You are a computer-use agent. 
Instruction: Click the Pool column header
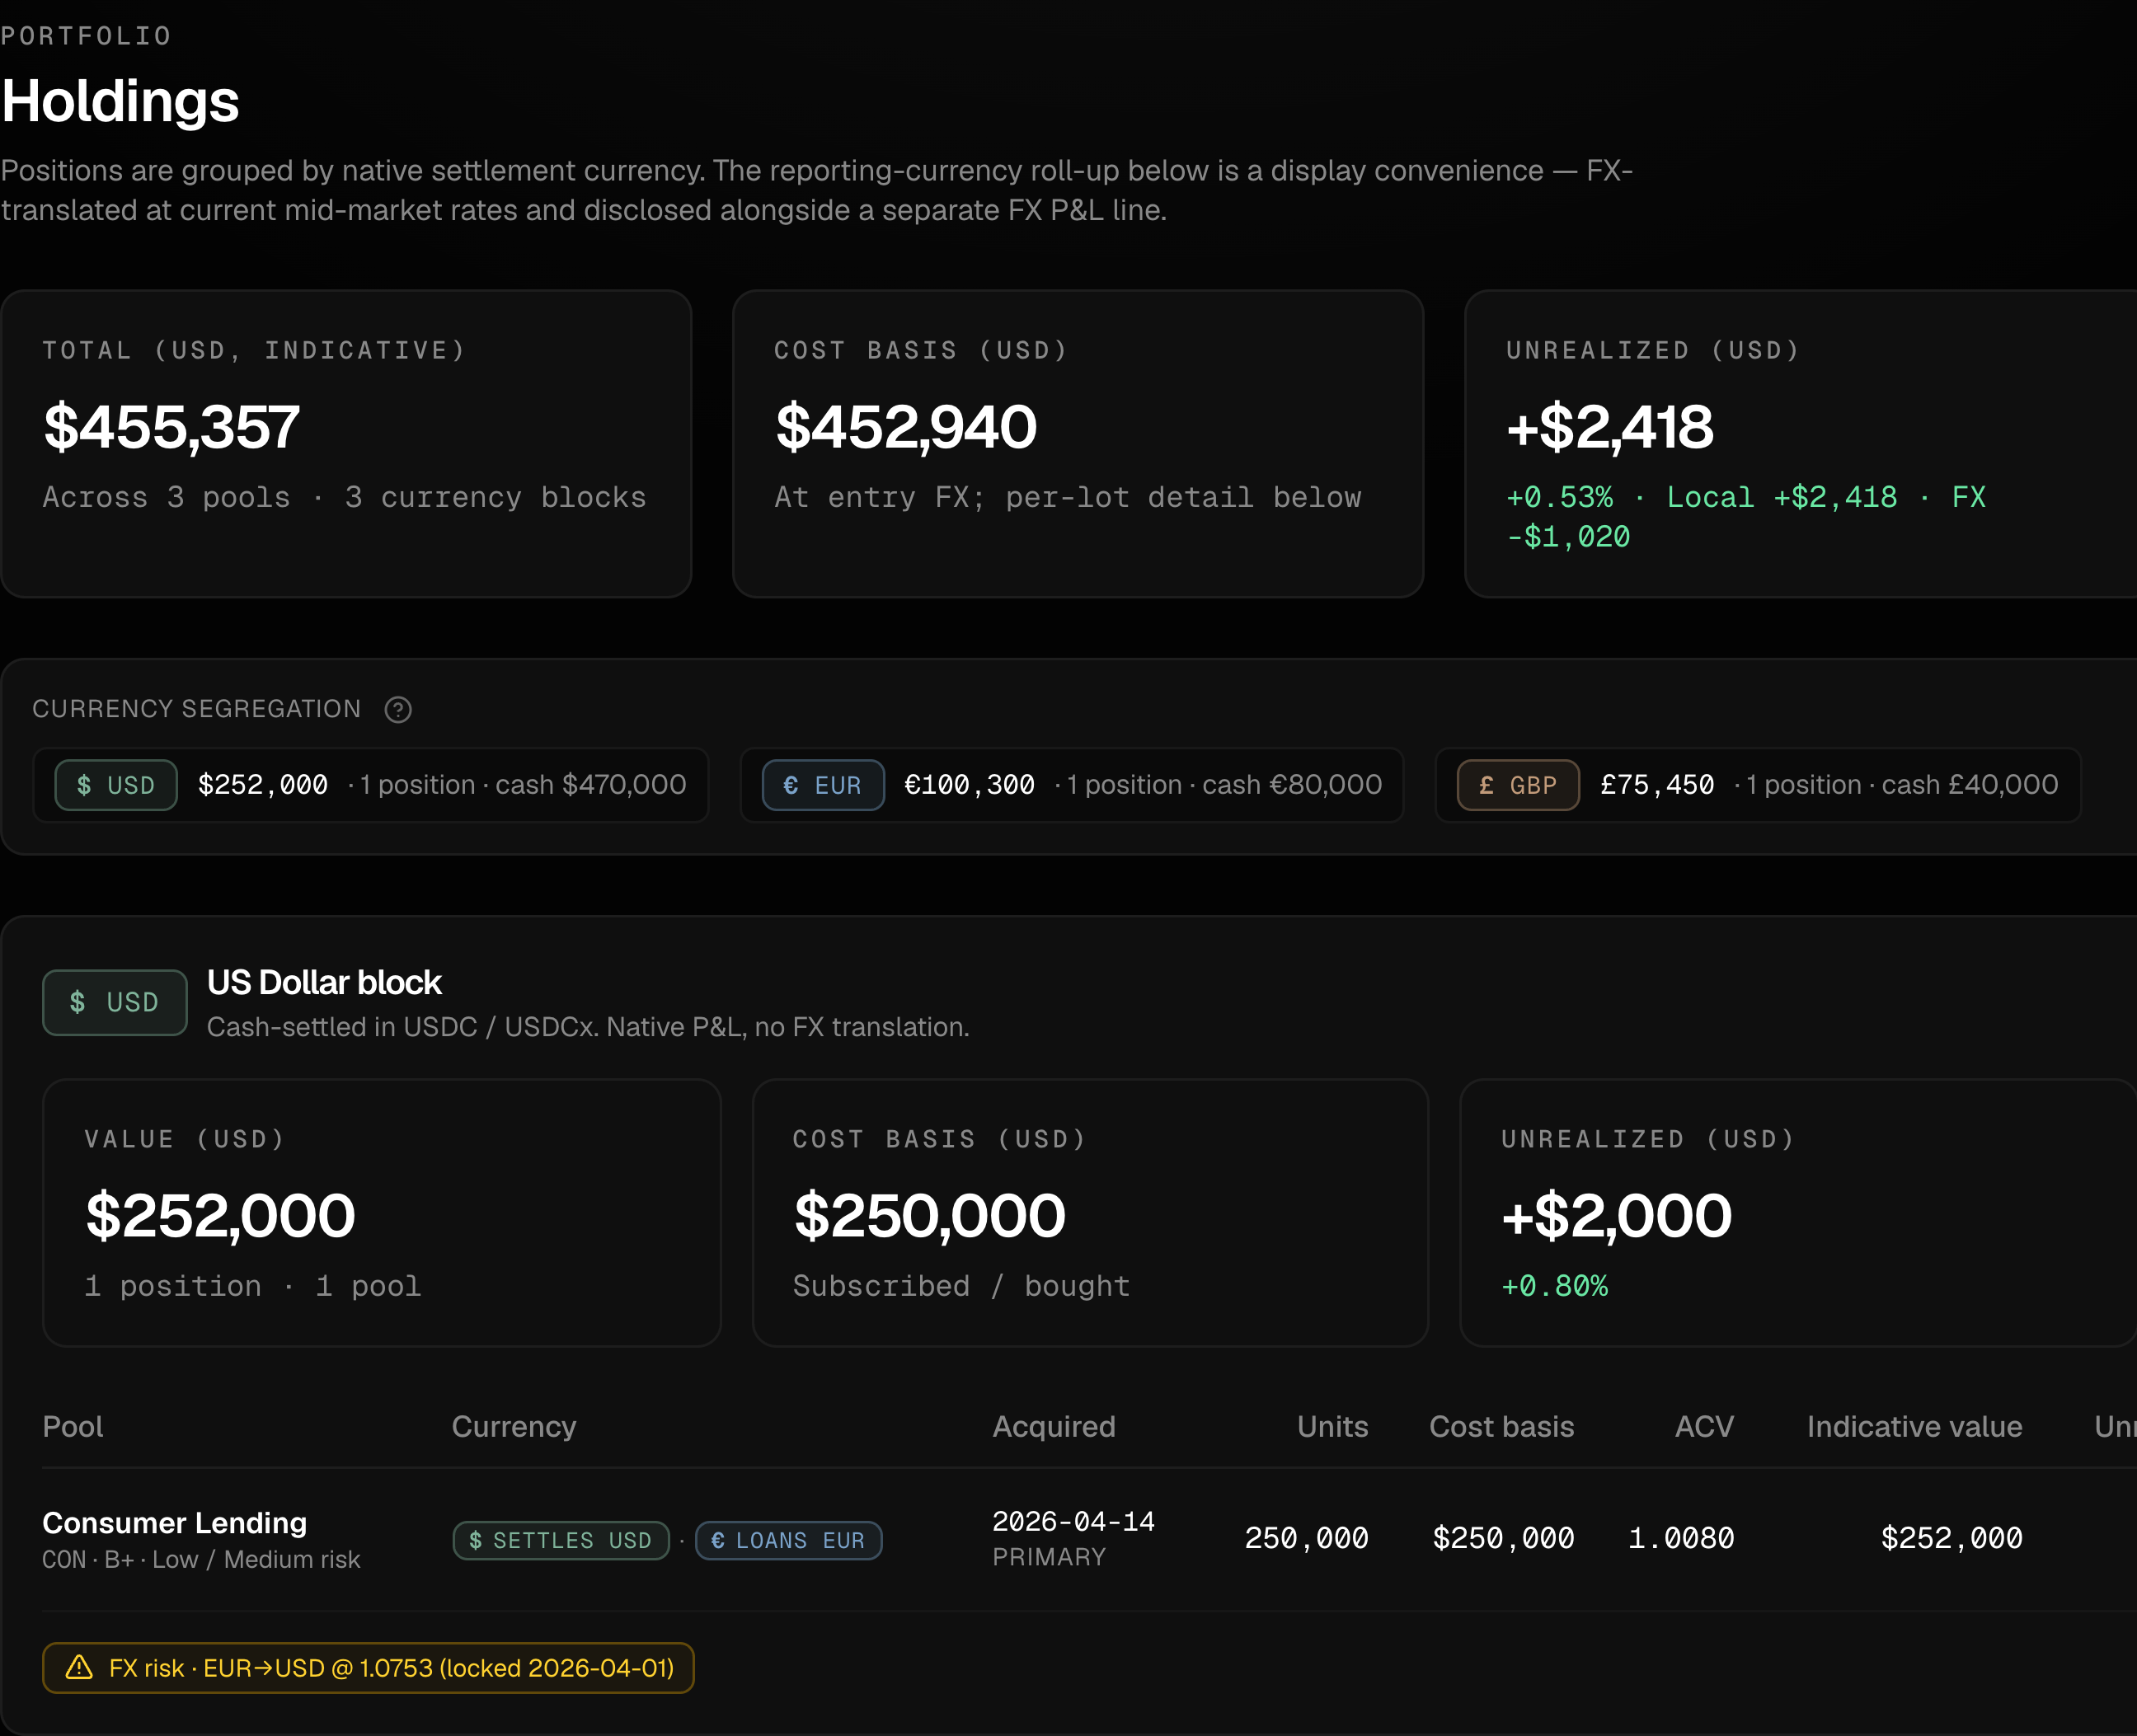coord(72,1426)
